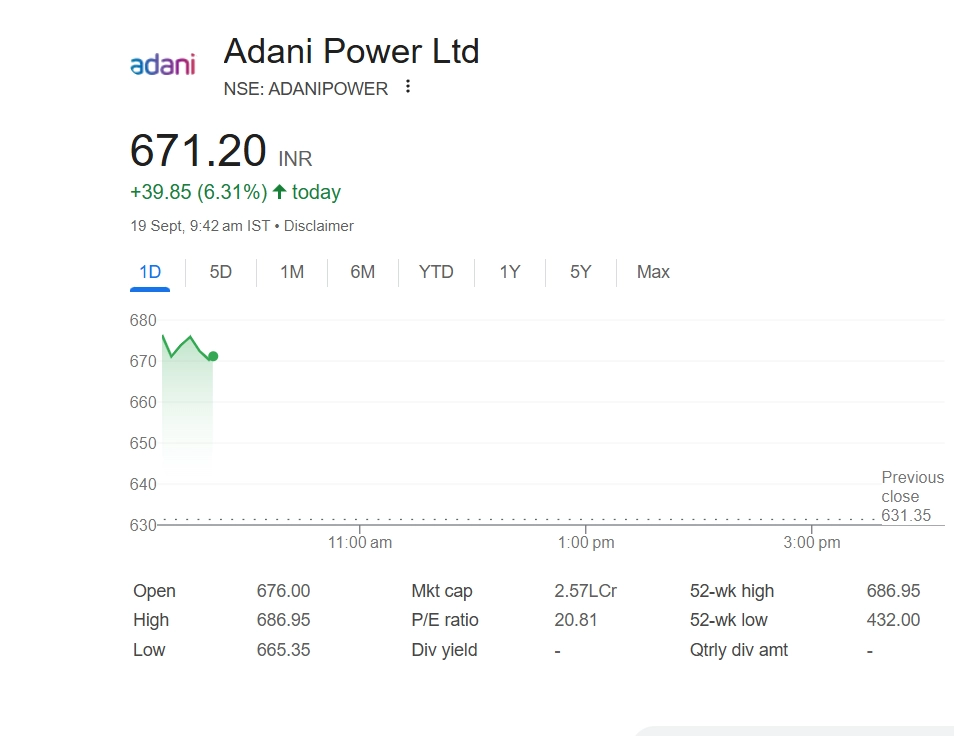This screenshot has height=736, width=954.
Task: Select the YTD tab
Action: point(436,272)
